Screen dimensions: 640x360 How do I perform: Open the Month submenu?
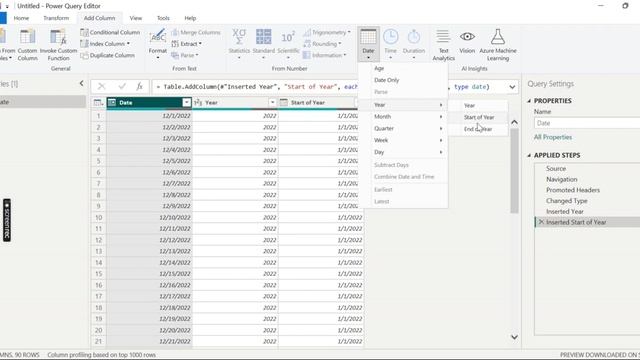click(x=403, y=117)
